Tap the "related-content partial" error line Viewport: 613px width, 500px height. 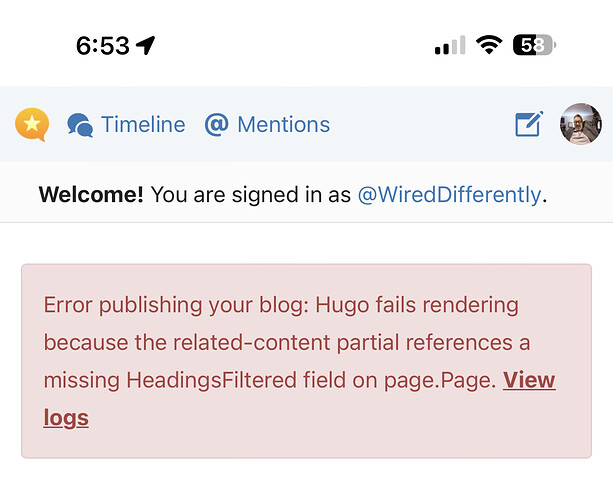(287, 342)
